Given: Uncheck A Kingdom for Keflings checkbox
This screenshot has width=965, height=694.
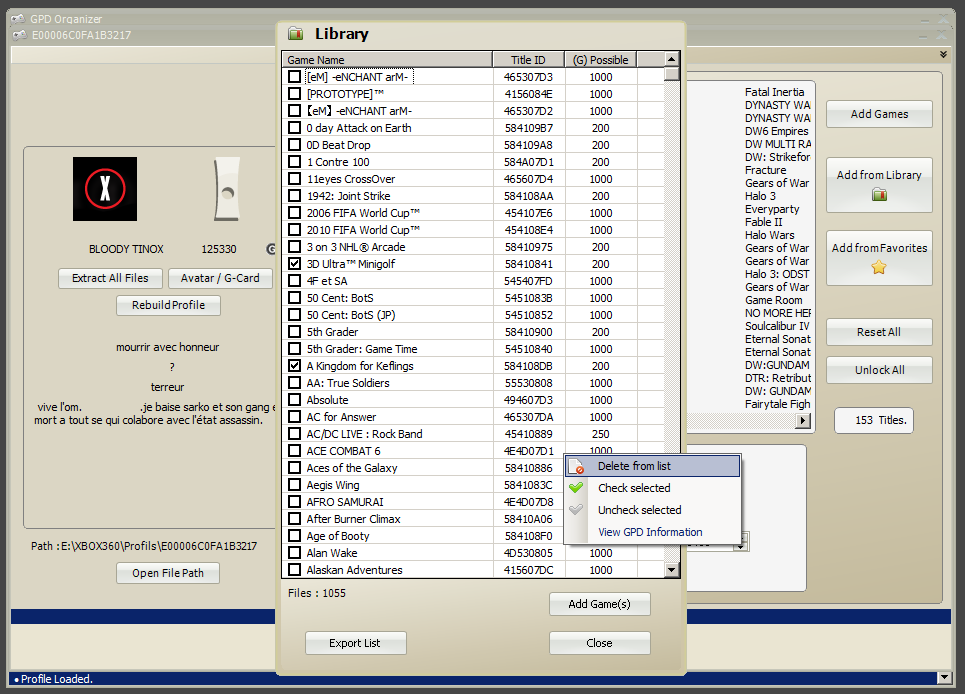Looking at the screenshot, I should pyautogui.click(x=295, y=366).
